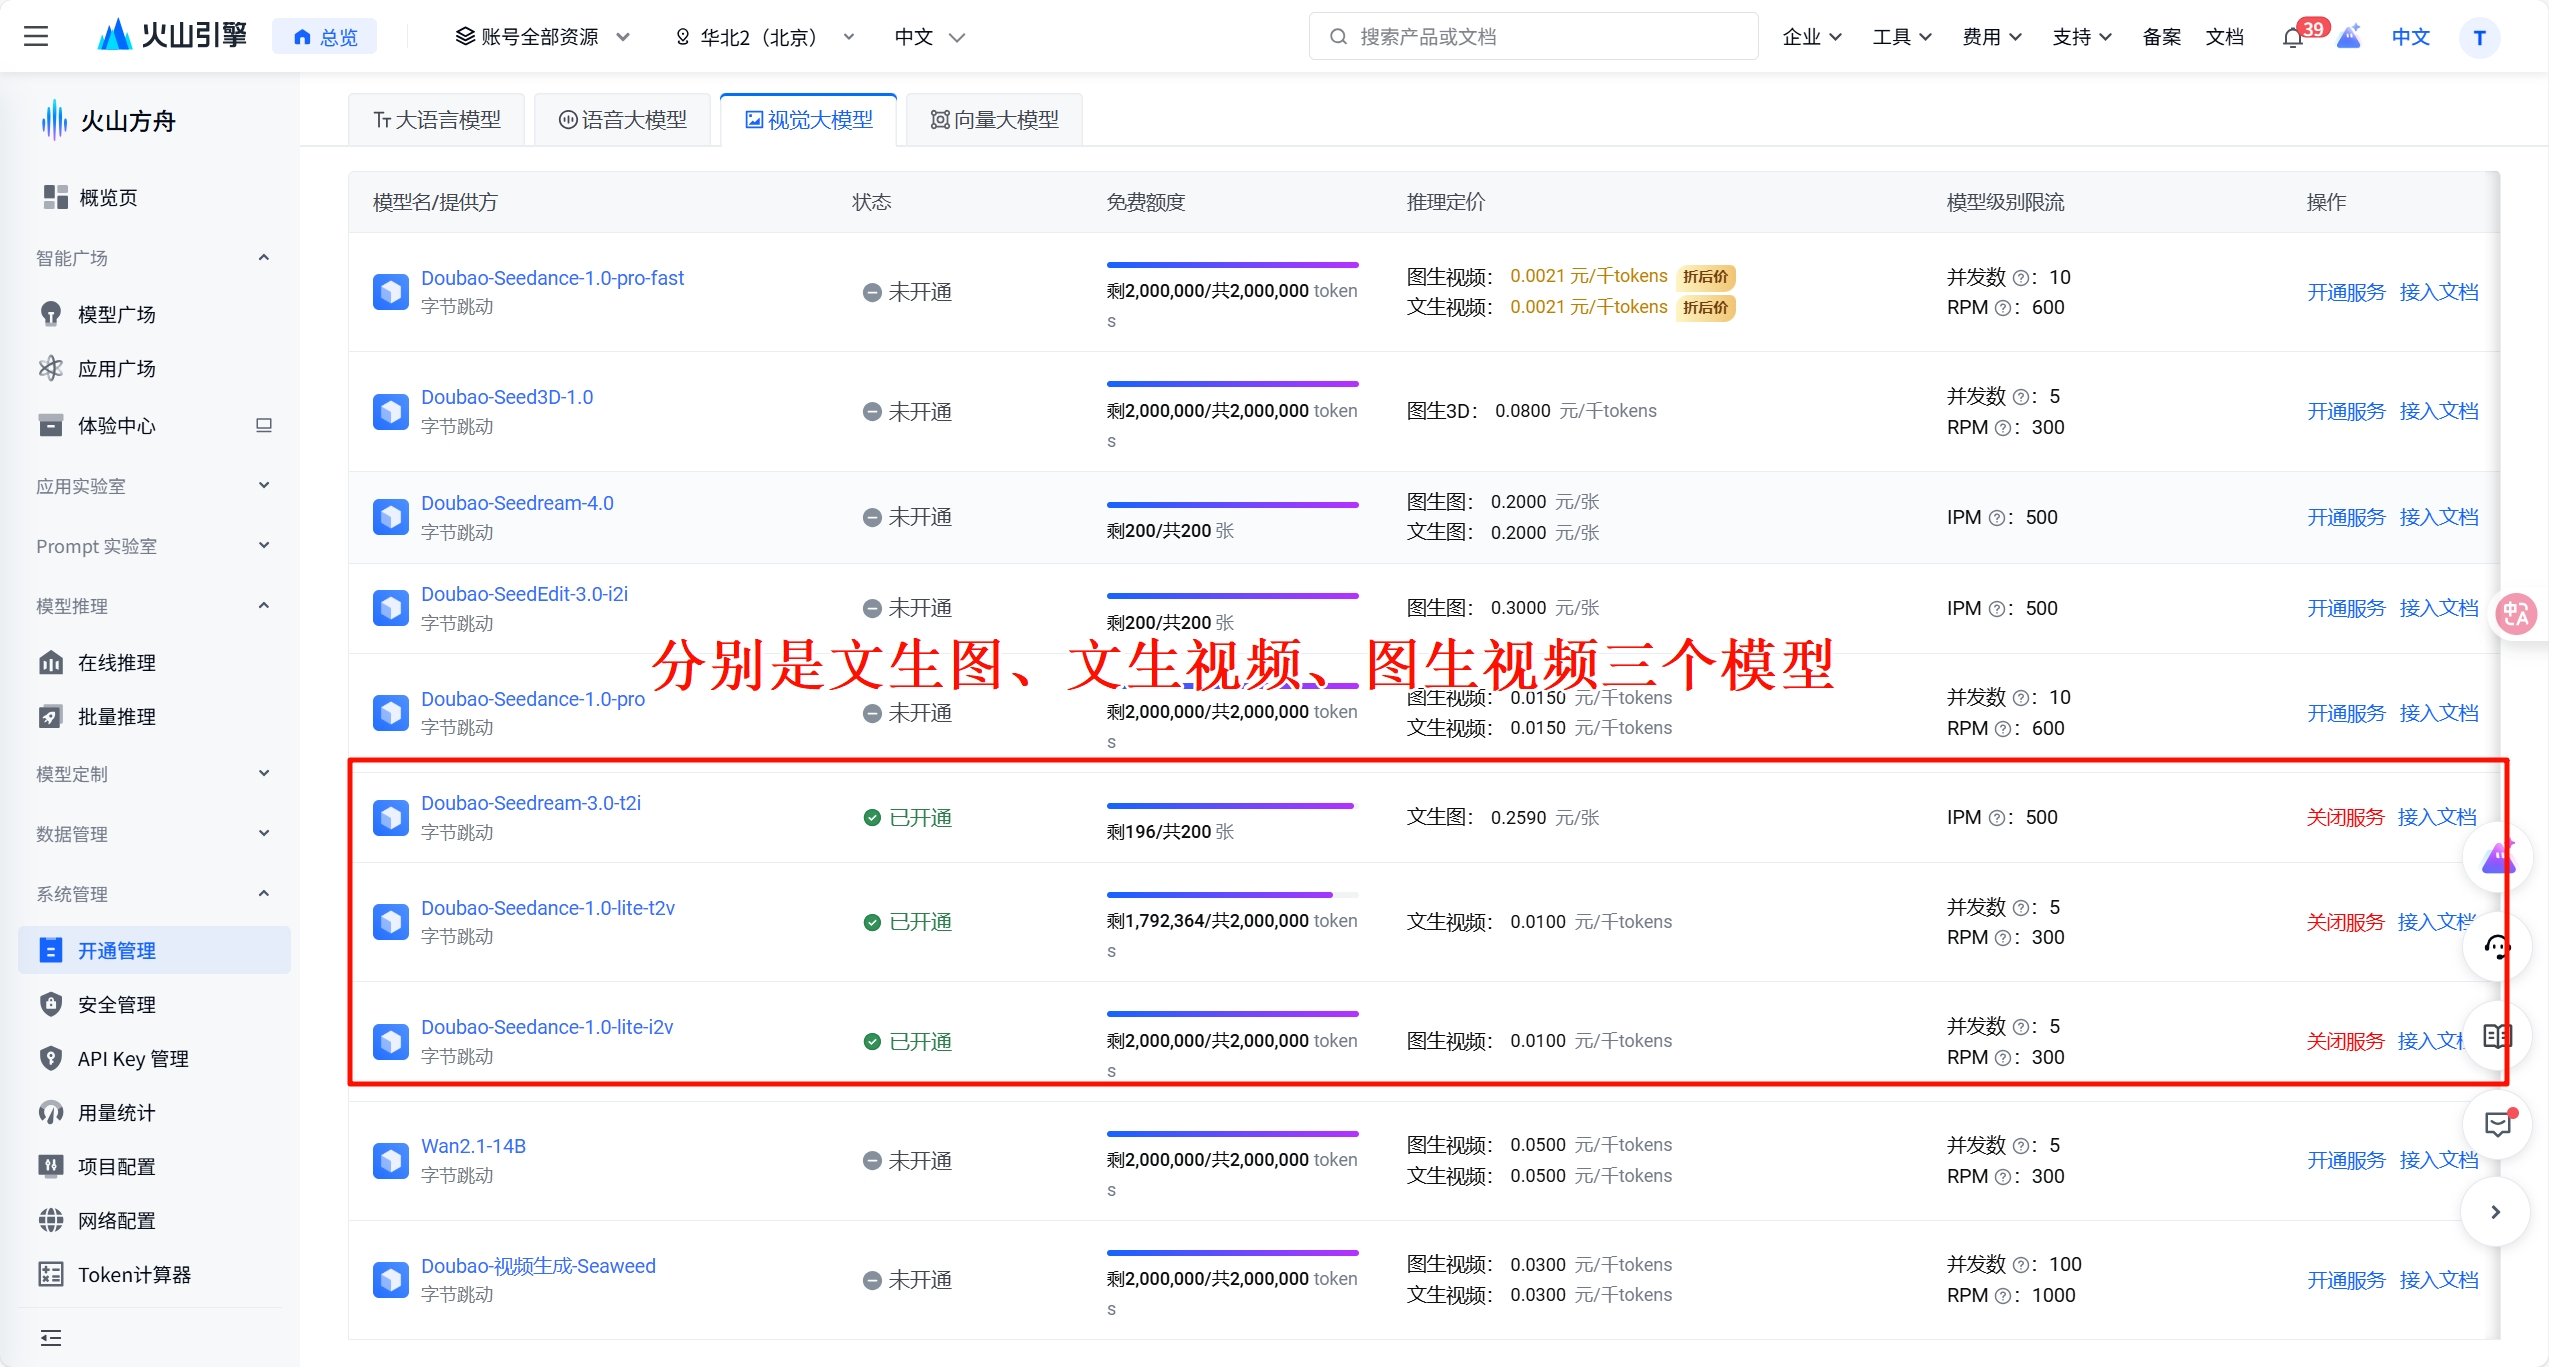Open the floating documentation book icon
The height and width of the screenshot is (1367, 2549).
point(2497,1036)
